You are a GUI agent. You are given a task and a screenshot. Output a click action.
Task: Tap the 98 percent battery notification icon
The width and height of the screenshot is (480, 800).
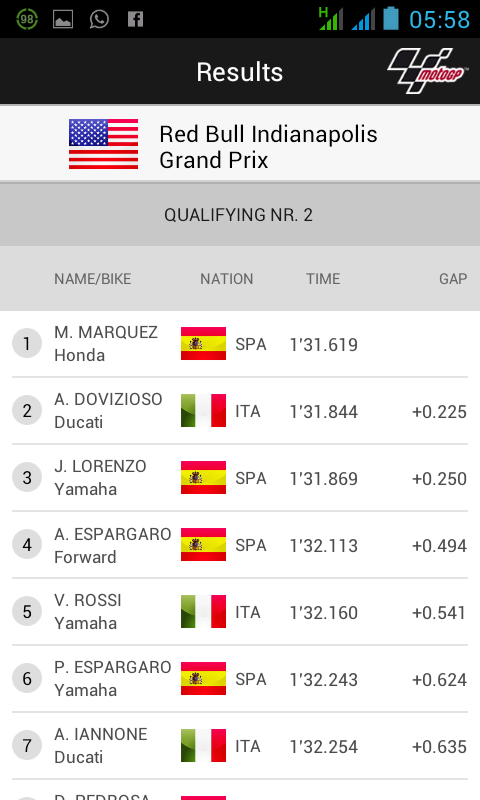tap(27, 19)
